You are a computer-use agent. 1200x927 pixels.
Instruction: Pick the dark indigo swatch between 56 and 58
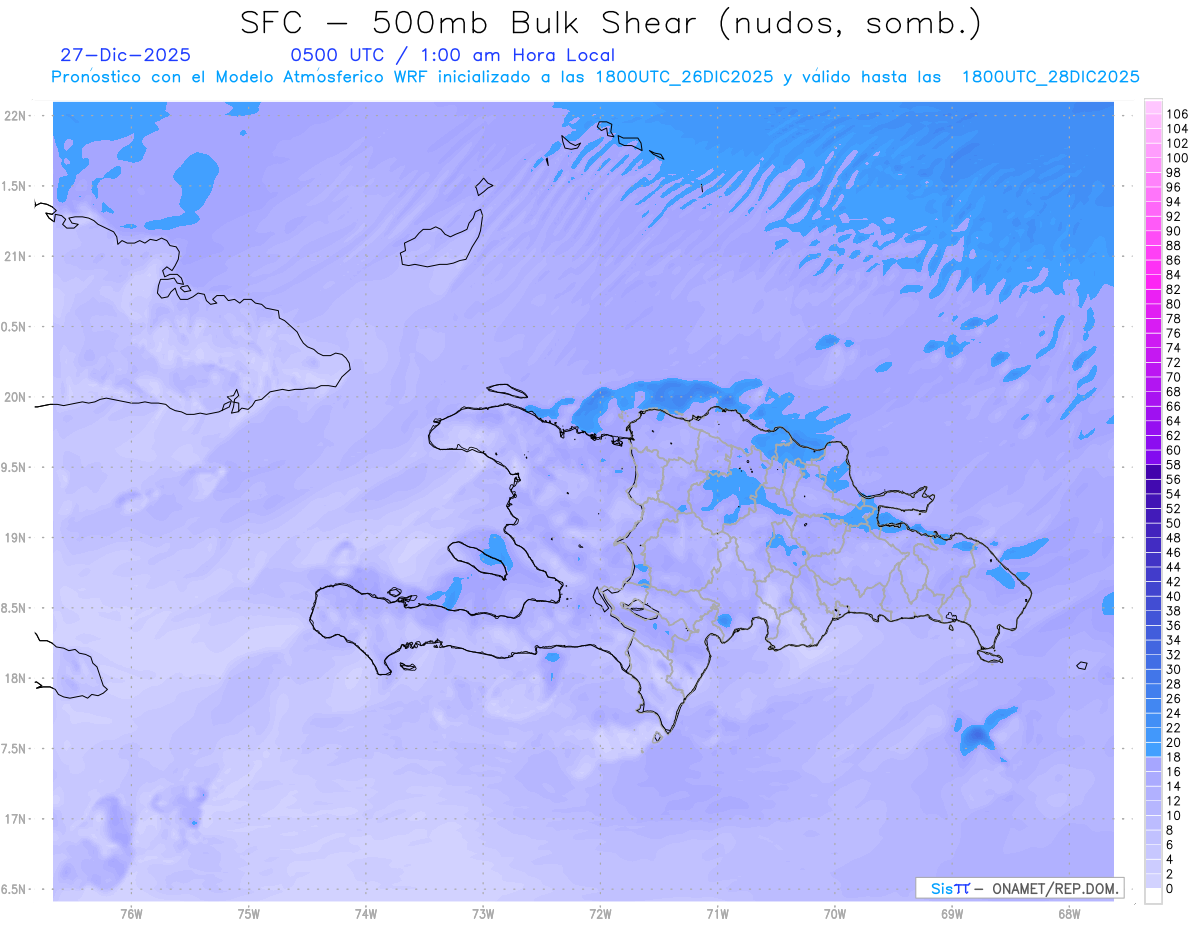(1153, 472)
